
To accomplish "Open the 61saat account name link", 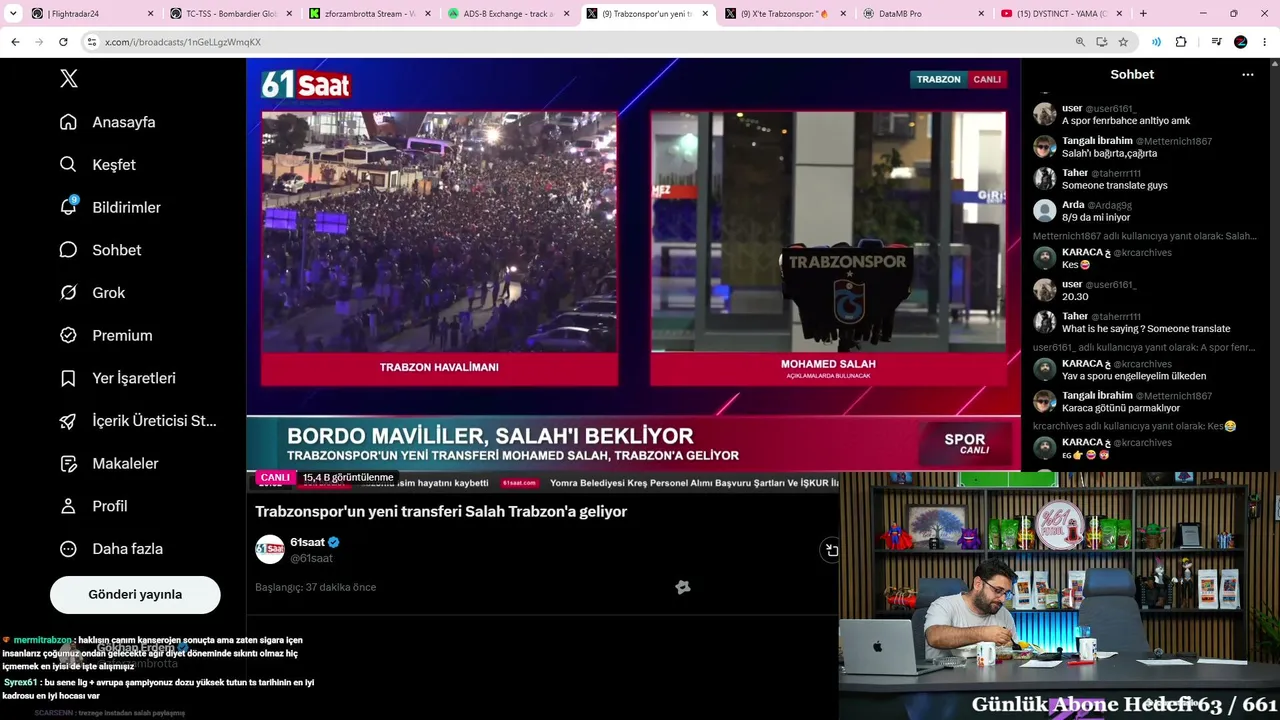I will point(307,542).
